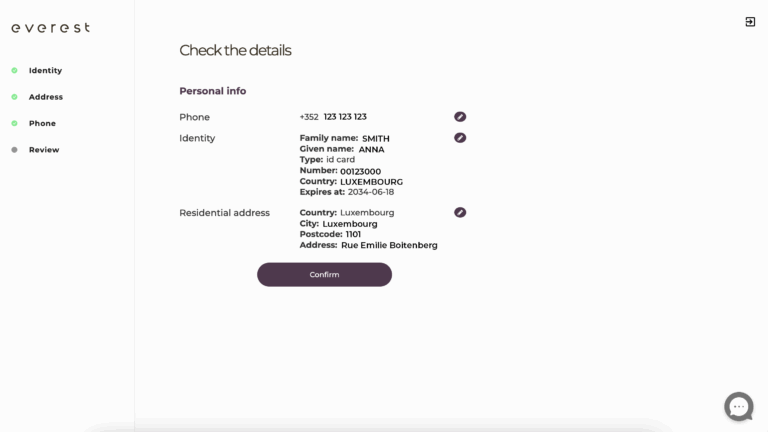Click the family name SMITH value

point(376,139)
